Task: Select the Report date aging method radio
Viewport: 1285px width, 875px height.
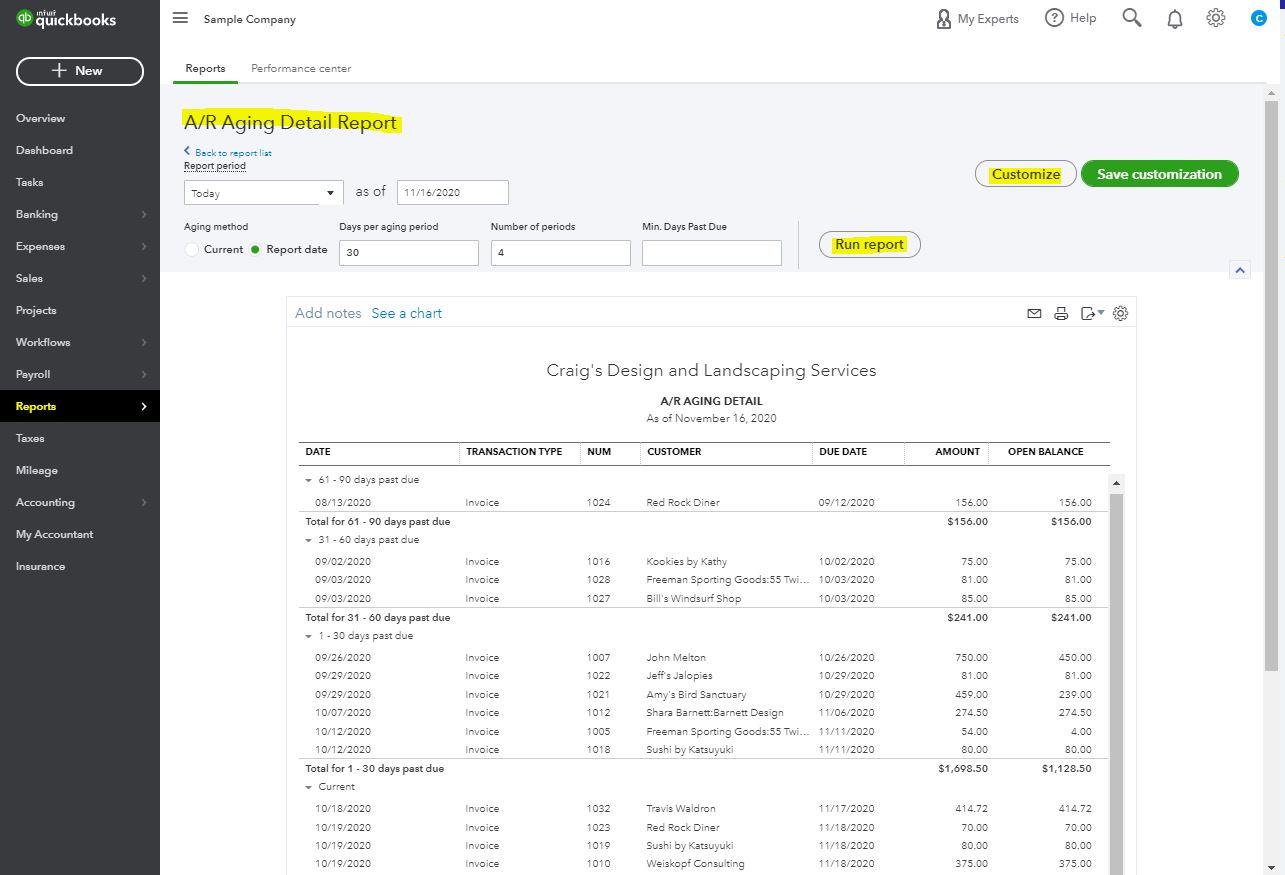Action: [256, 249]
